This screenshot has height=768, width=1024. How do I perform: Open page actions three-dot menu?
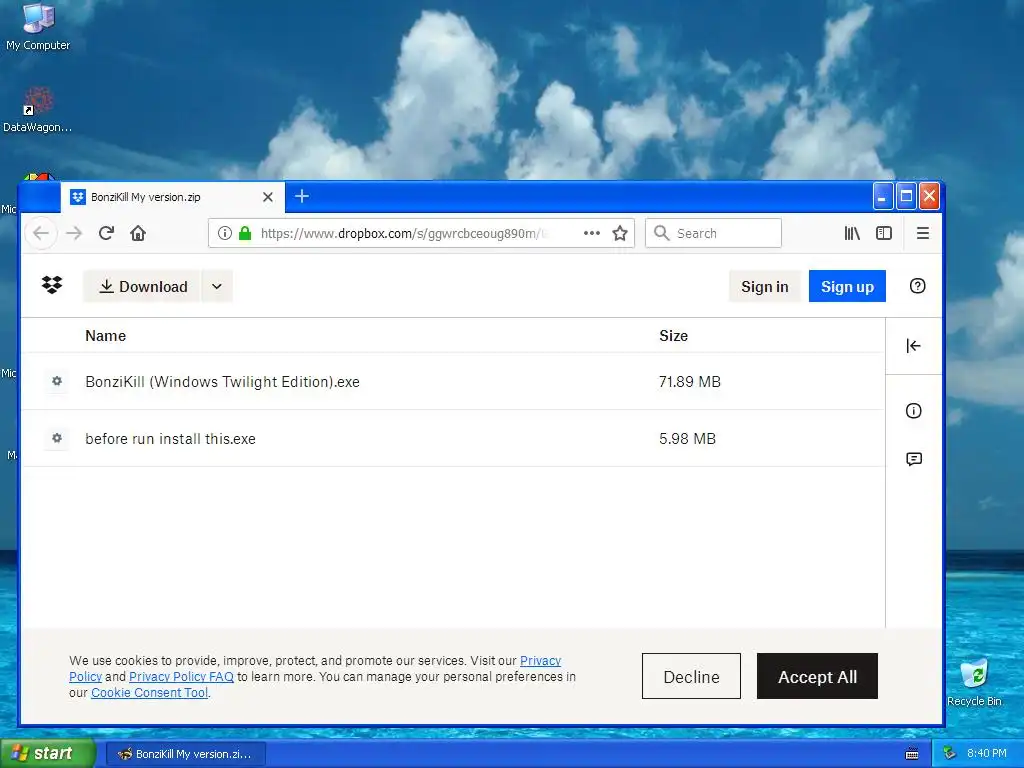click(592, 233)
